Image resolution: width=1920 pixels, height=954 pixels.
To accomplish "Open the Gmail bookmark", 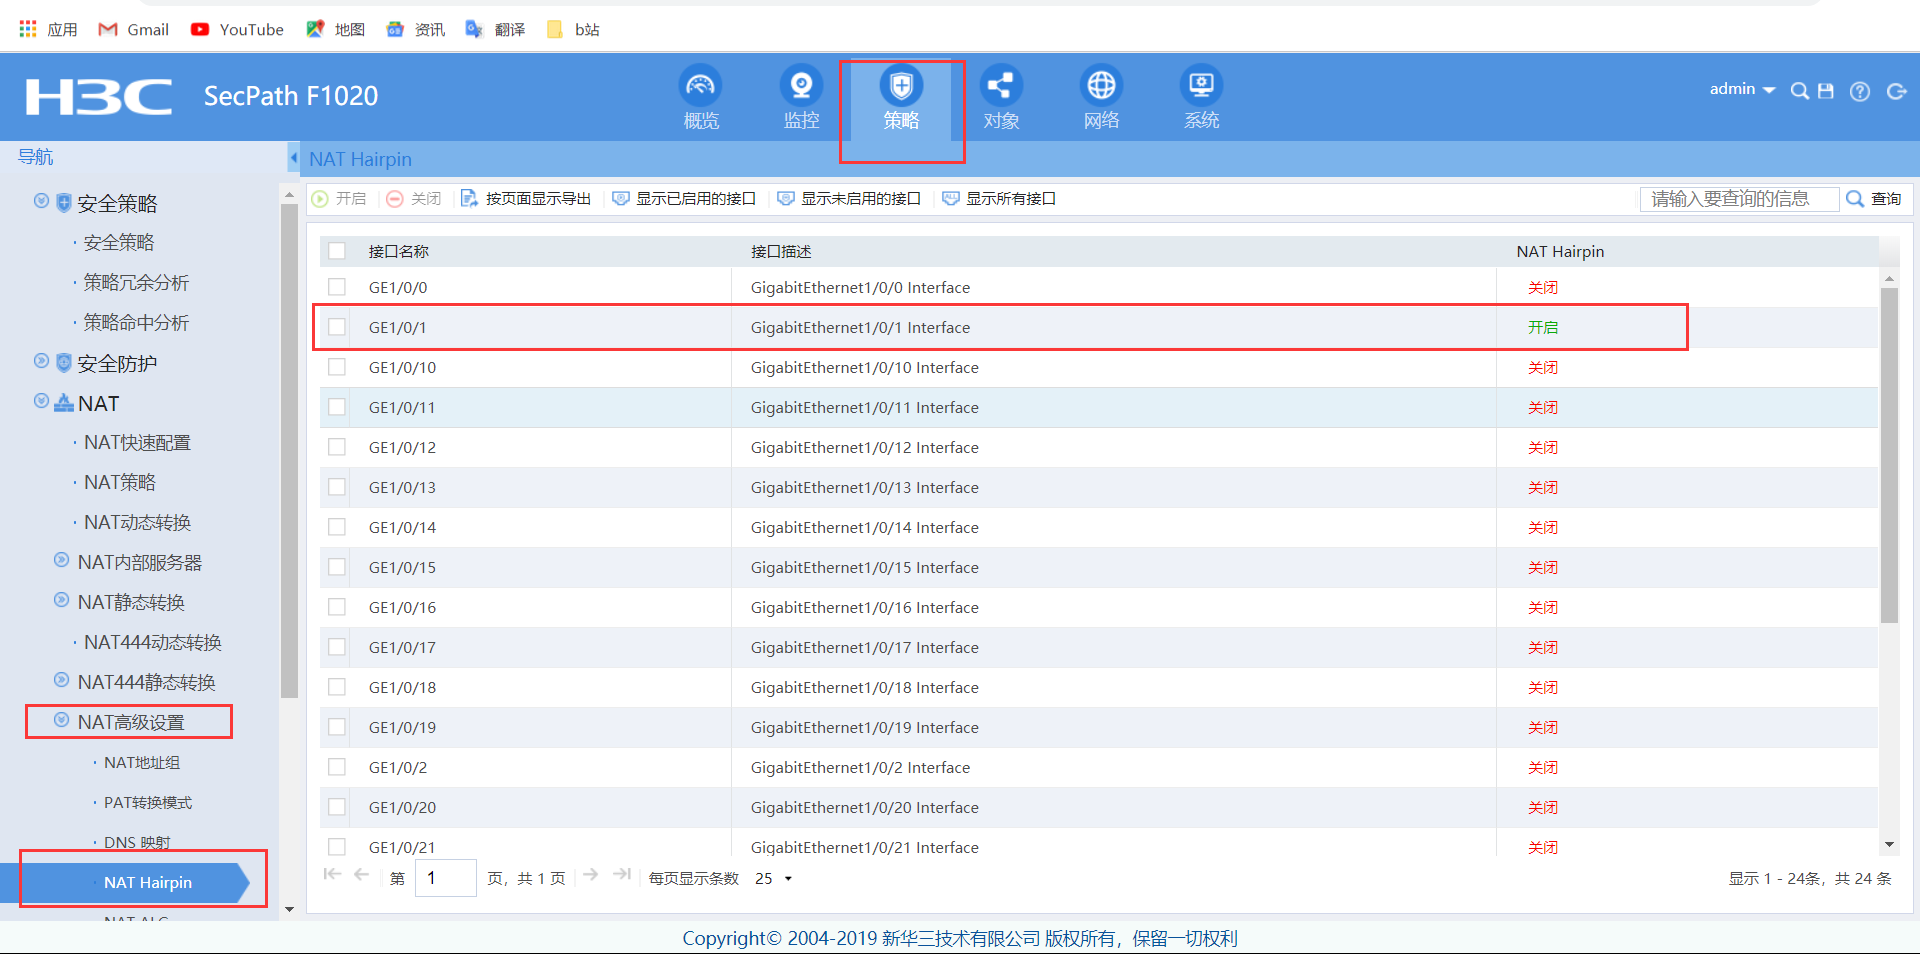I will pyautogui.click(x=133, y=29).
